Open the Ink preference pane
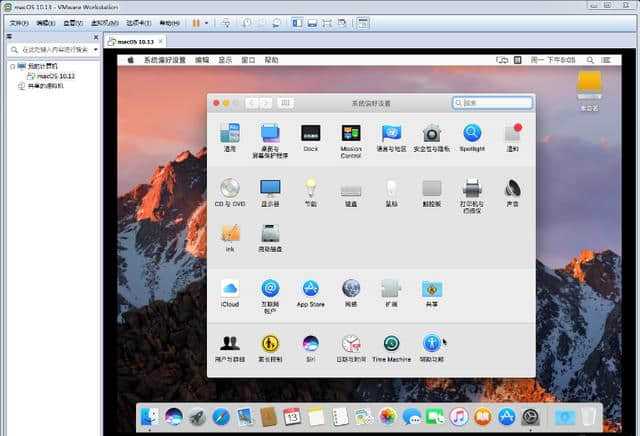The height and width of the screenshot is (436, 640). [230, 238]
